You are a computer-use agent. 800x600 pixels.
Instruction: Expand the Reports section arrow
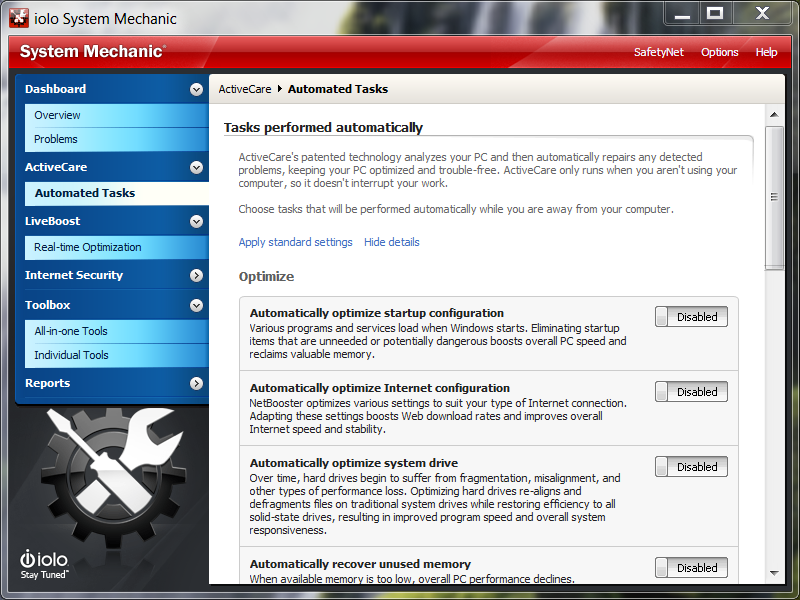tap(196, 383)
